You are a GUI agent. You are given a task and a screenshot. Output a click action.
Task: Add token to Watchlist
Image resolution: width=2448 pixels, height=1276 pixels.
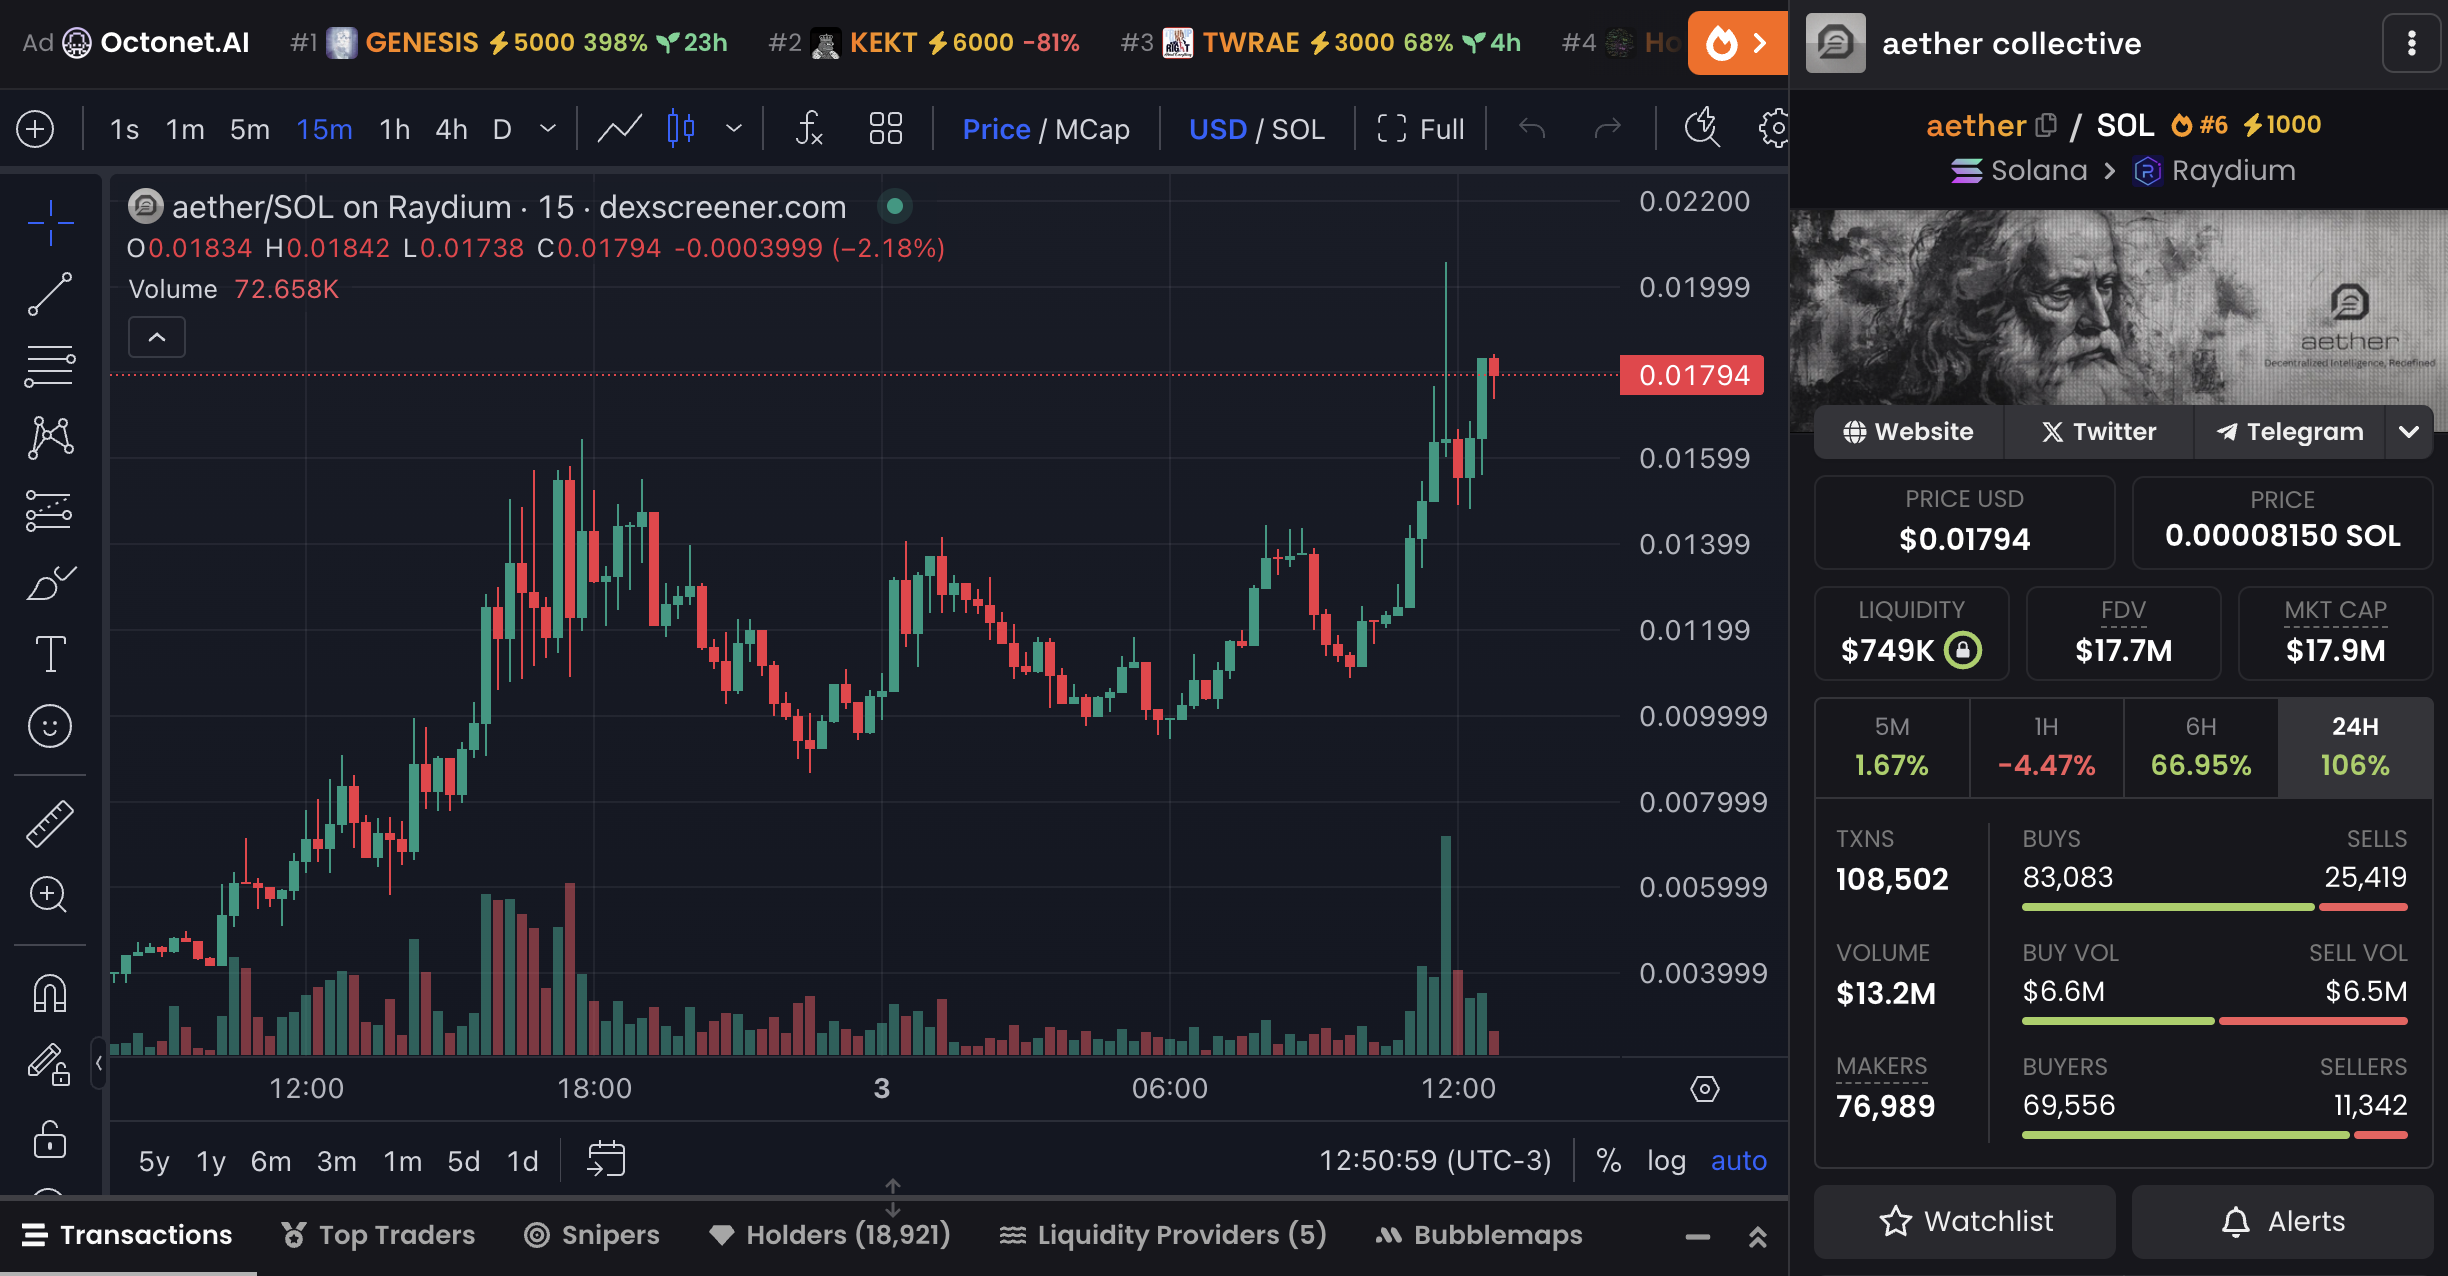[x=1964, y=1221]
